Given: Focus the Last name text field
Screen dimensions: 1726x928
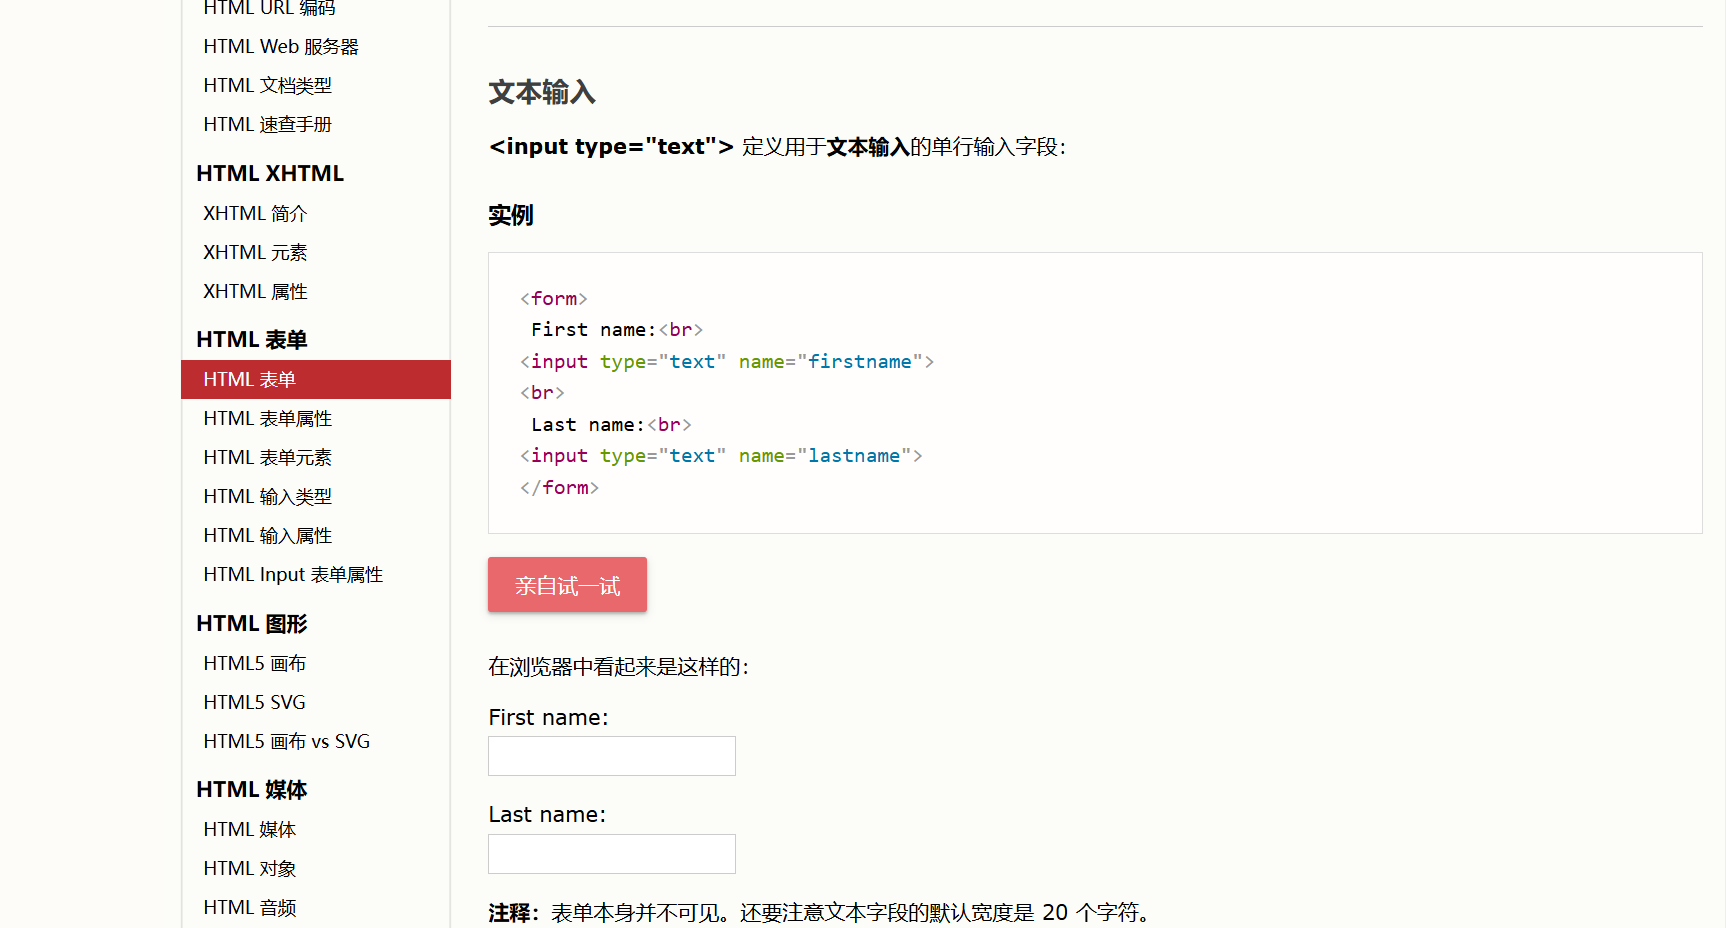Looking at the screenshot, I should [612, 854].
